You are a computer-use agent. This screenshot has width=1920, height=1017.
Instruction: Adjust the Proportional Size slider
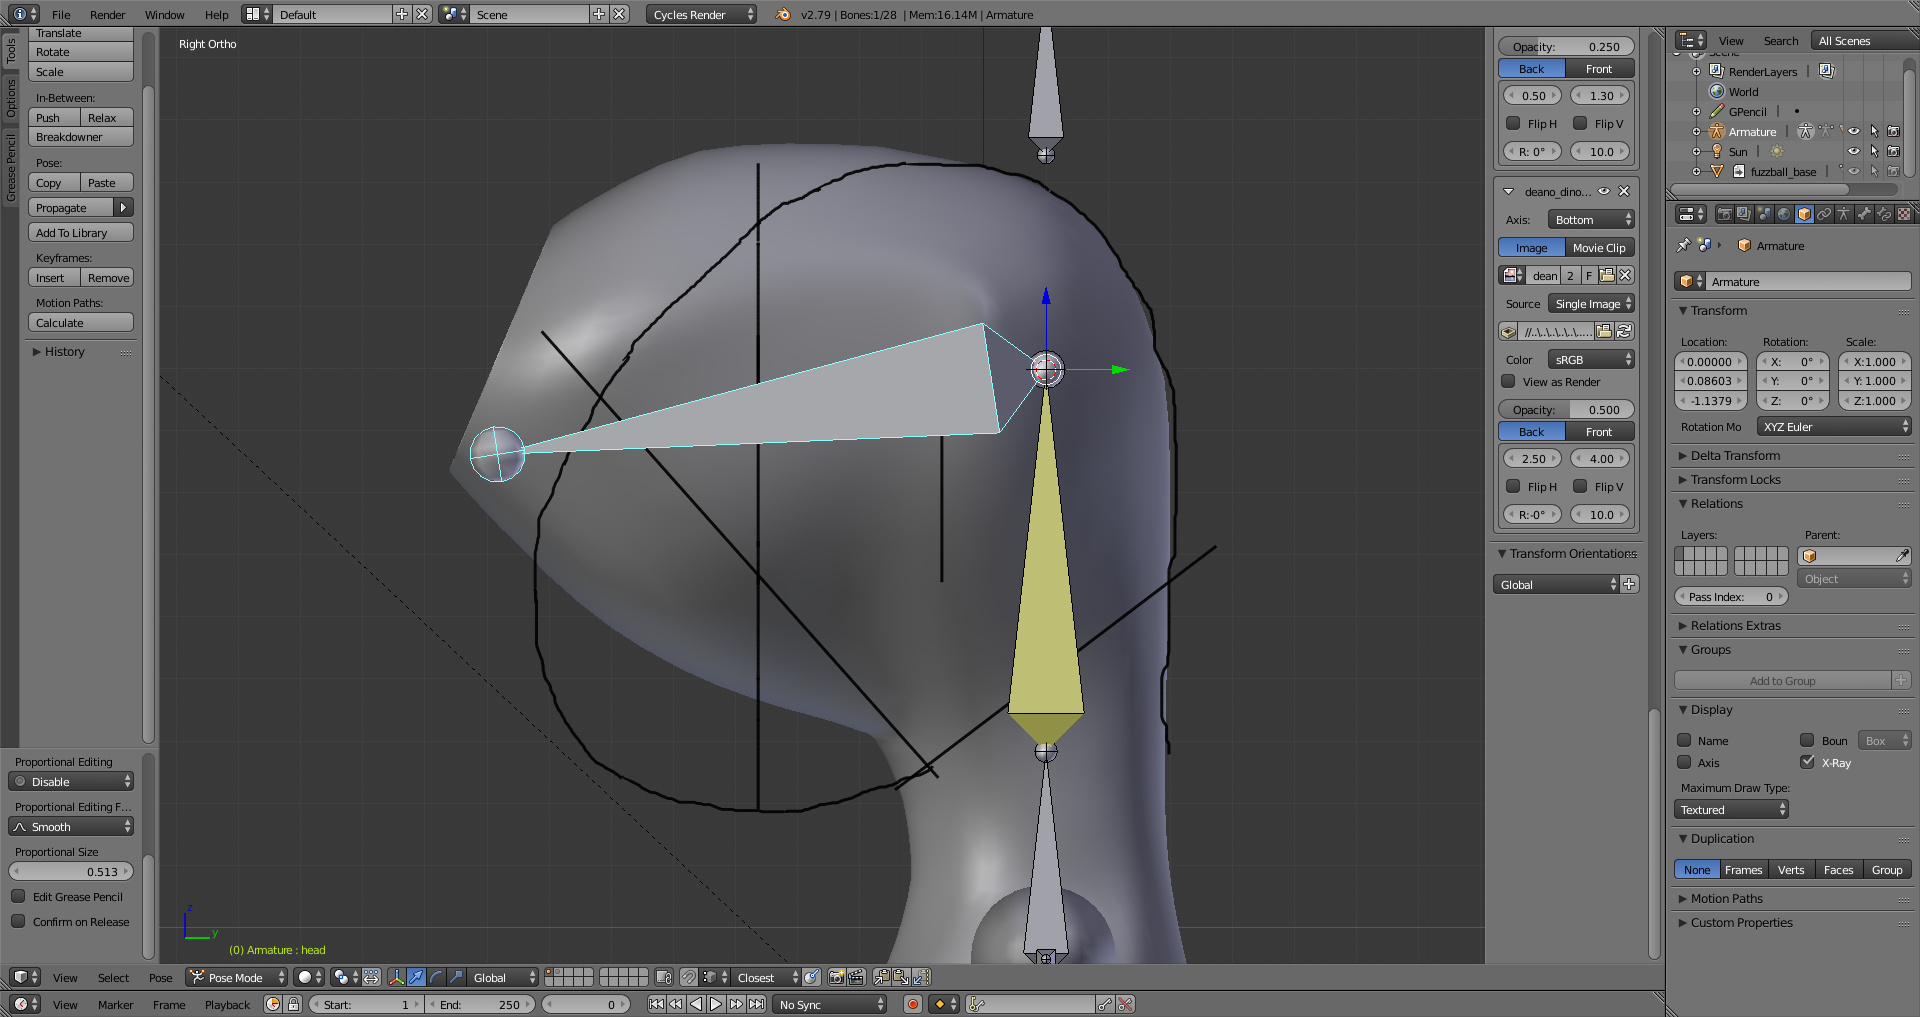[71, 872]
